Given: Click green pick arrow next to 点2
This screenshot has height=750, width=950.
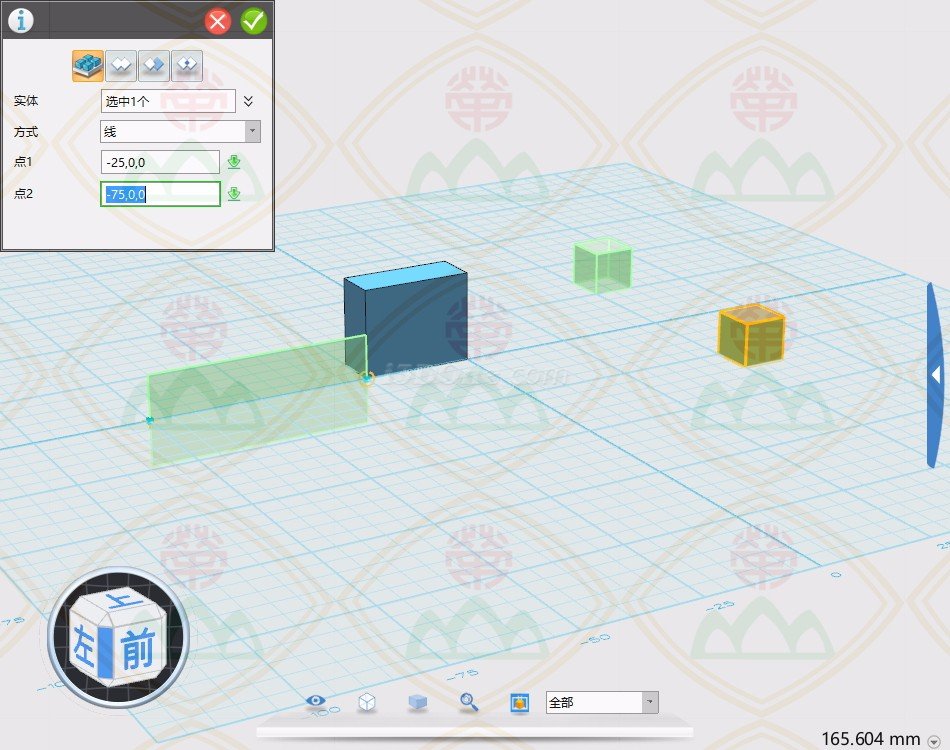Looking at the screenshot, I should pos(234,194).
